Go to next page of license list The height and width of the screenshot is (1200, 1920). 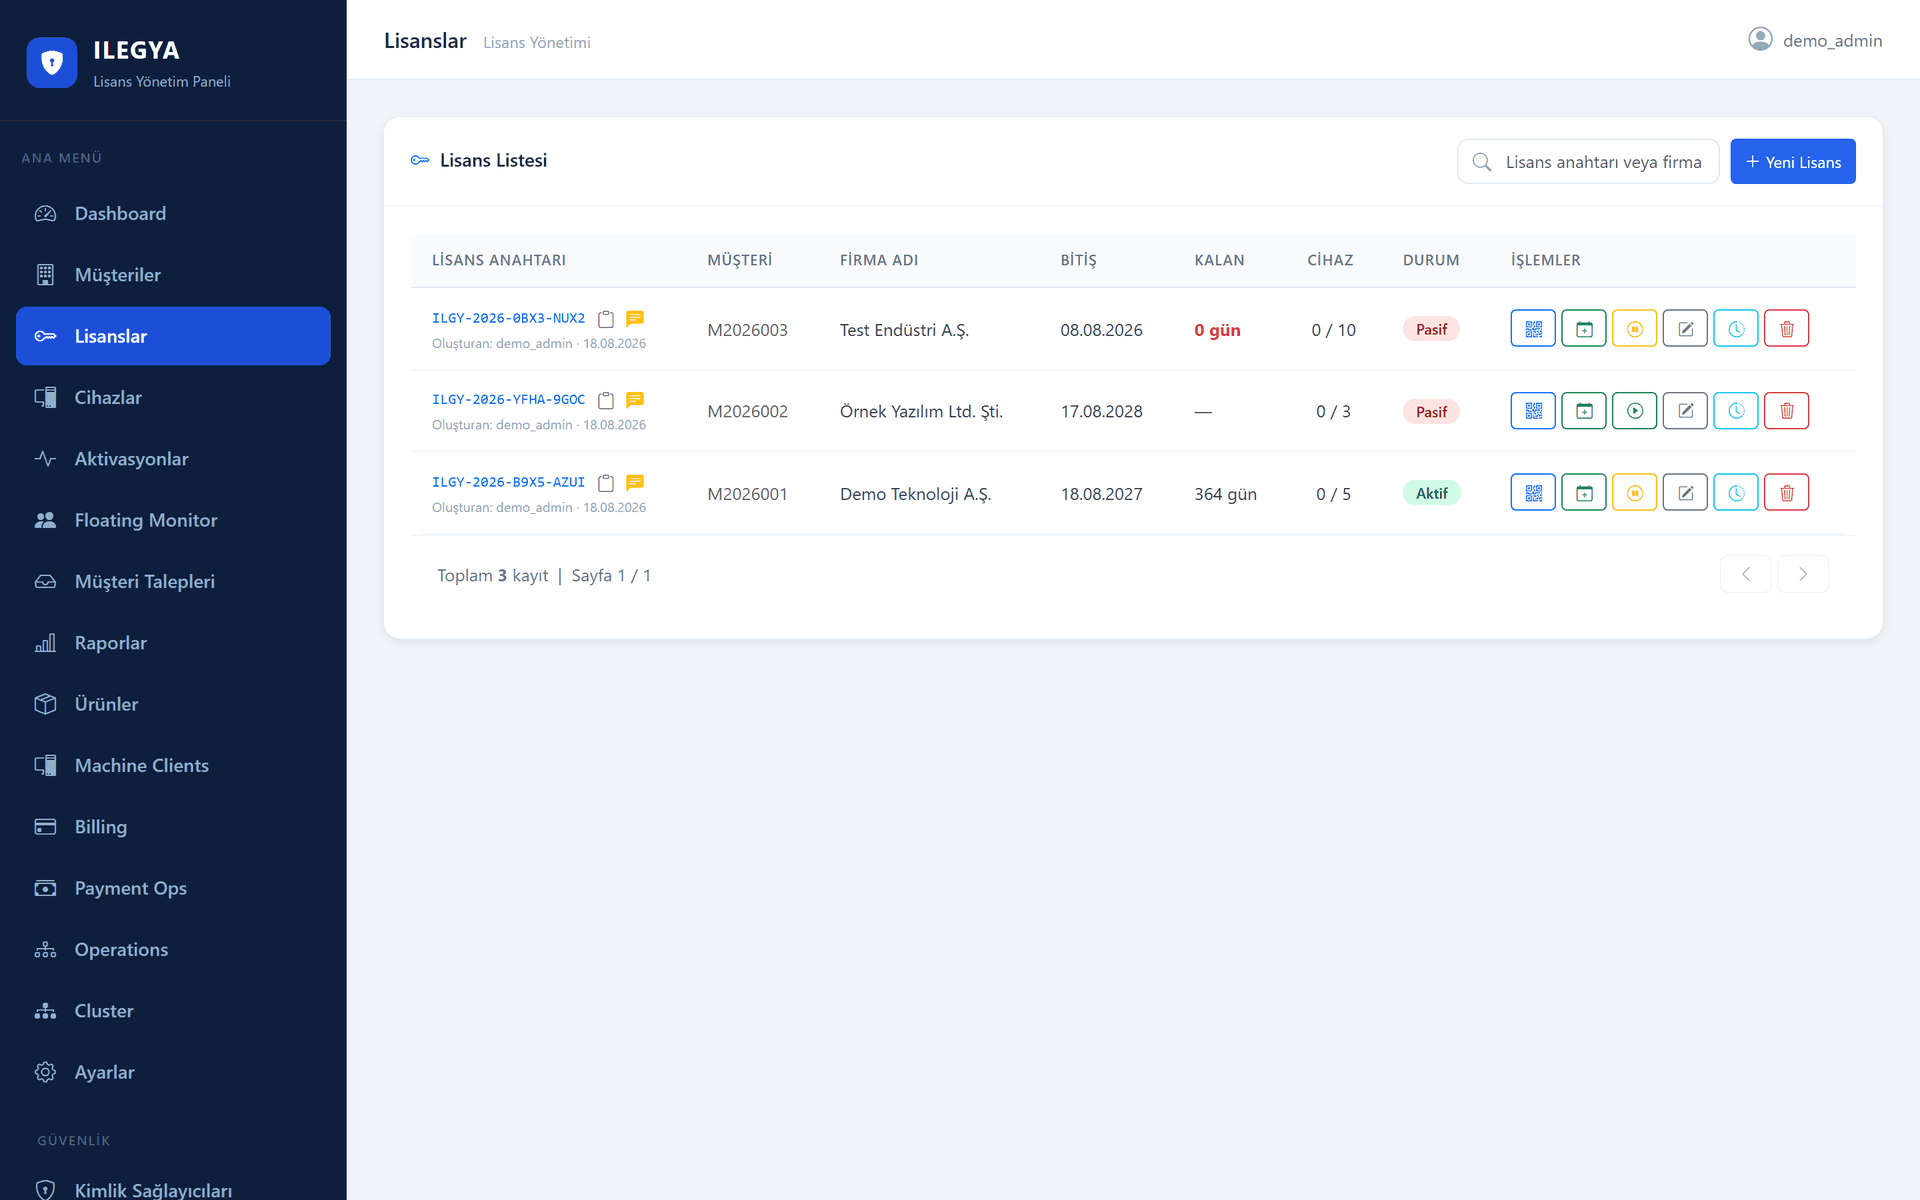[x=1803, y=574]
